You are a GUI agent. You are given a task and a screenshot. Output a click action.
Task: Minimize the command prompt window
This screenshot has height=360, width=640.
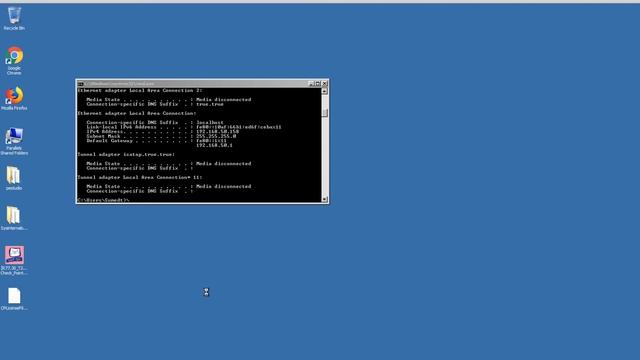click(x=311, y=84)
